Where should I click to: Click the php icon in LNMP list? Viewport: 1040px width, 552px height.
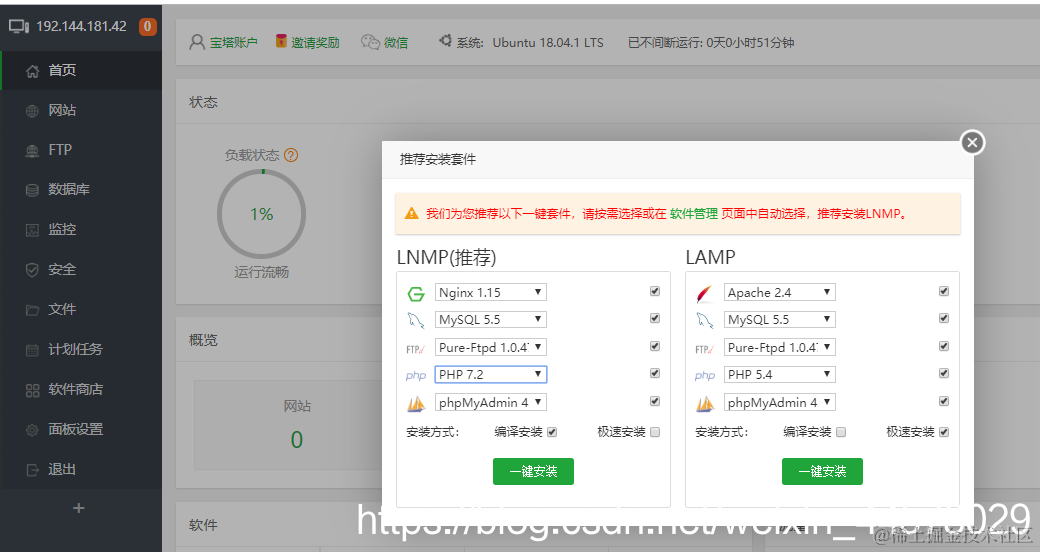(x=416, y=376)
